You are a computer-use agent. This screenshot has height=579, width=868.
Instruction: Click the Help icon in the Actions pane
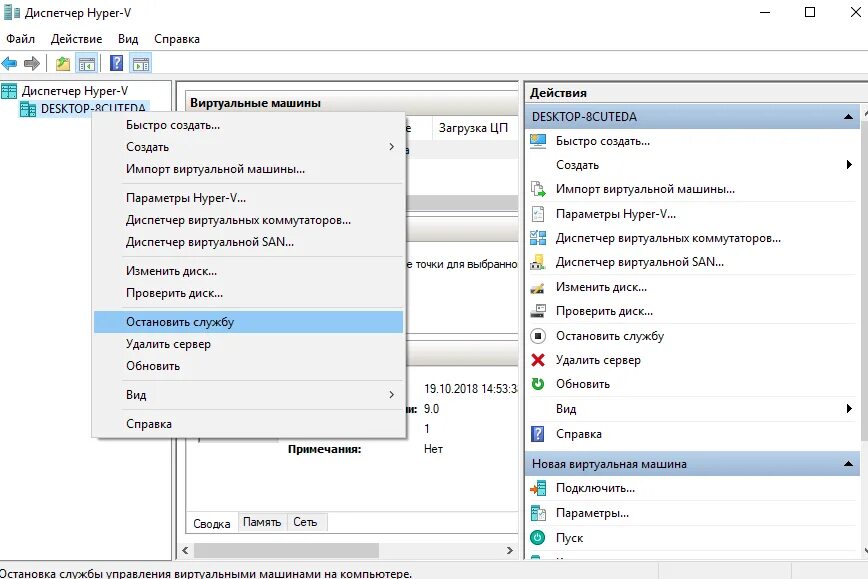538,433
